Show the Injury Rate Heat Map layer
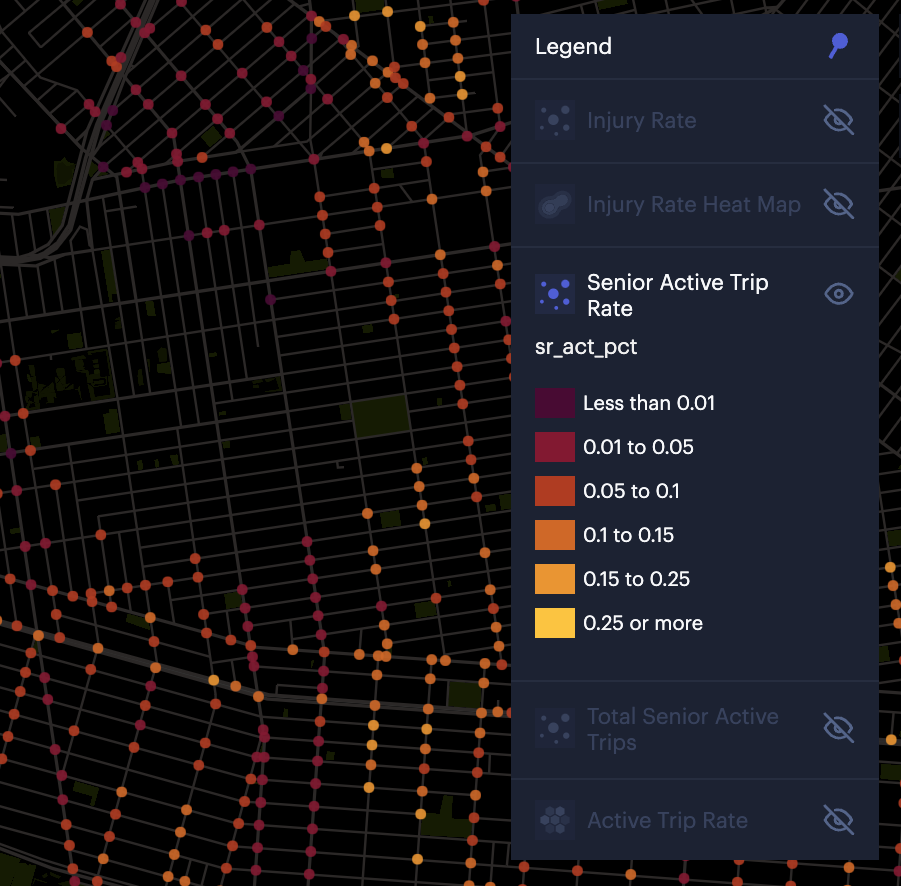 (838, 204)
